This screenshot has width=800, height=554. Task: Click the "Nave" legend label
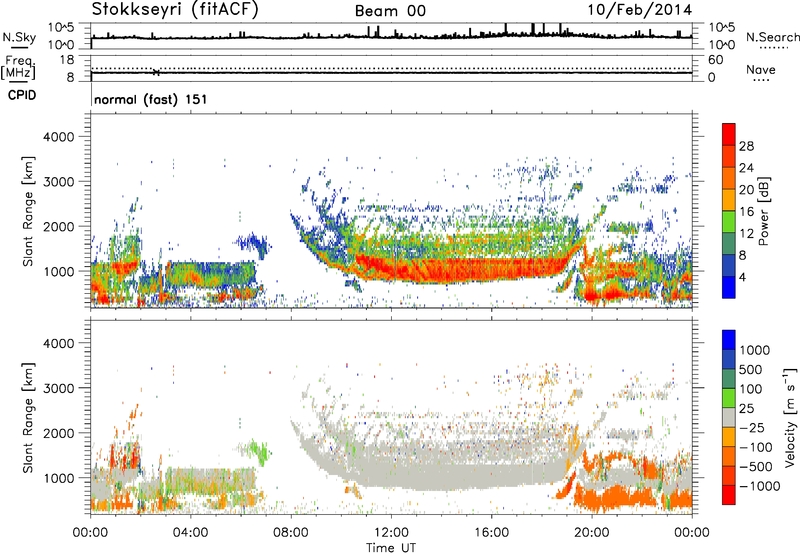tap(761, 69)
